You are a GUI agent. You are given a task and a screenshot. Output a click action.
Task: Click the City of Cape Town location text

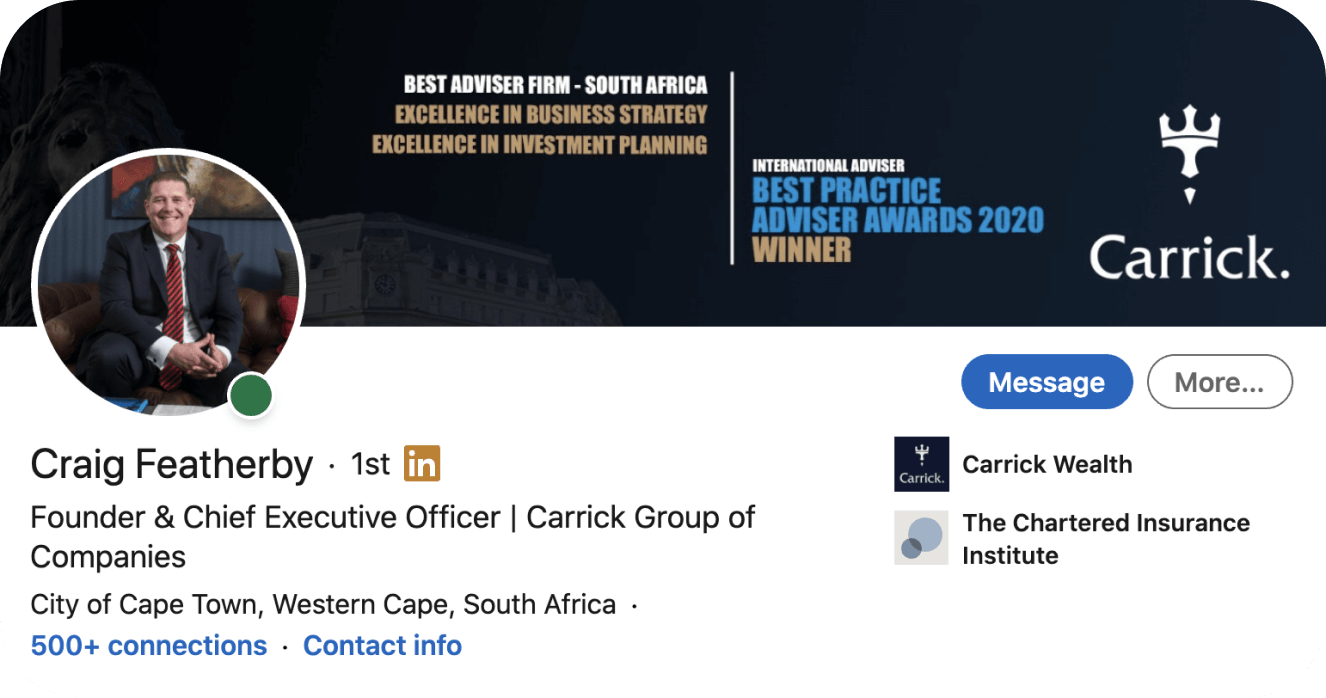(323, 604)
